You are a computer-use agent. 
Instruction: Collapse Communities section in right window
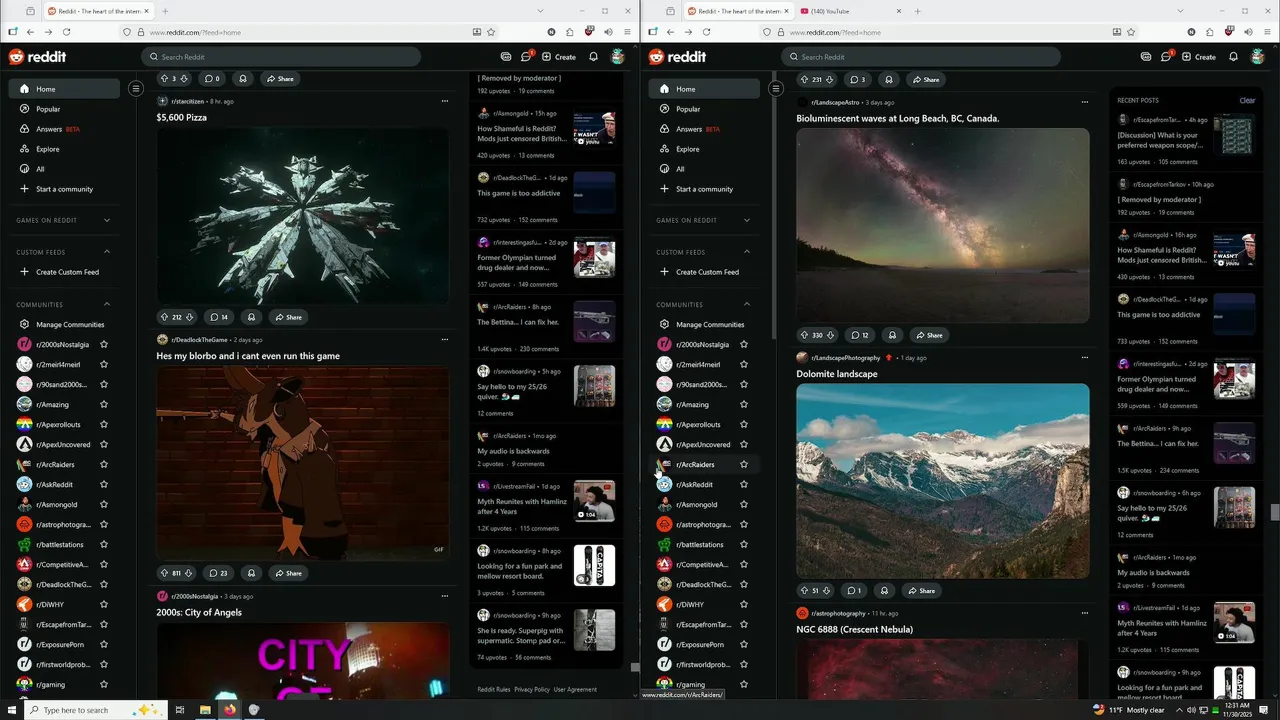click(747, 304)
